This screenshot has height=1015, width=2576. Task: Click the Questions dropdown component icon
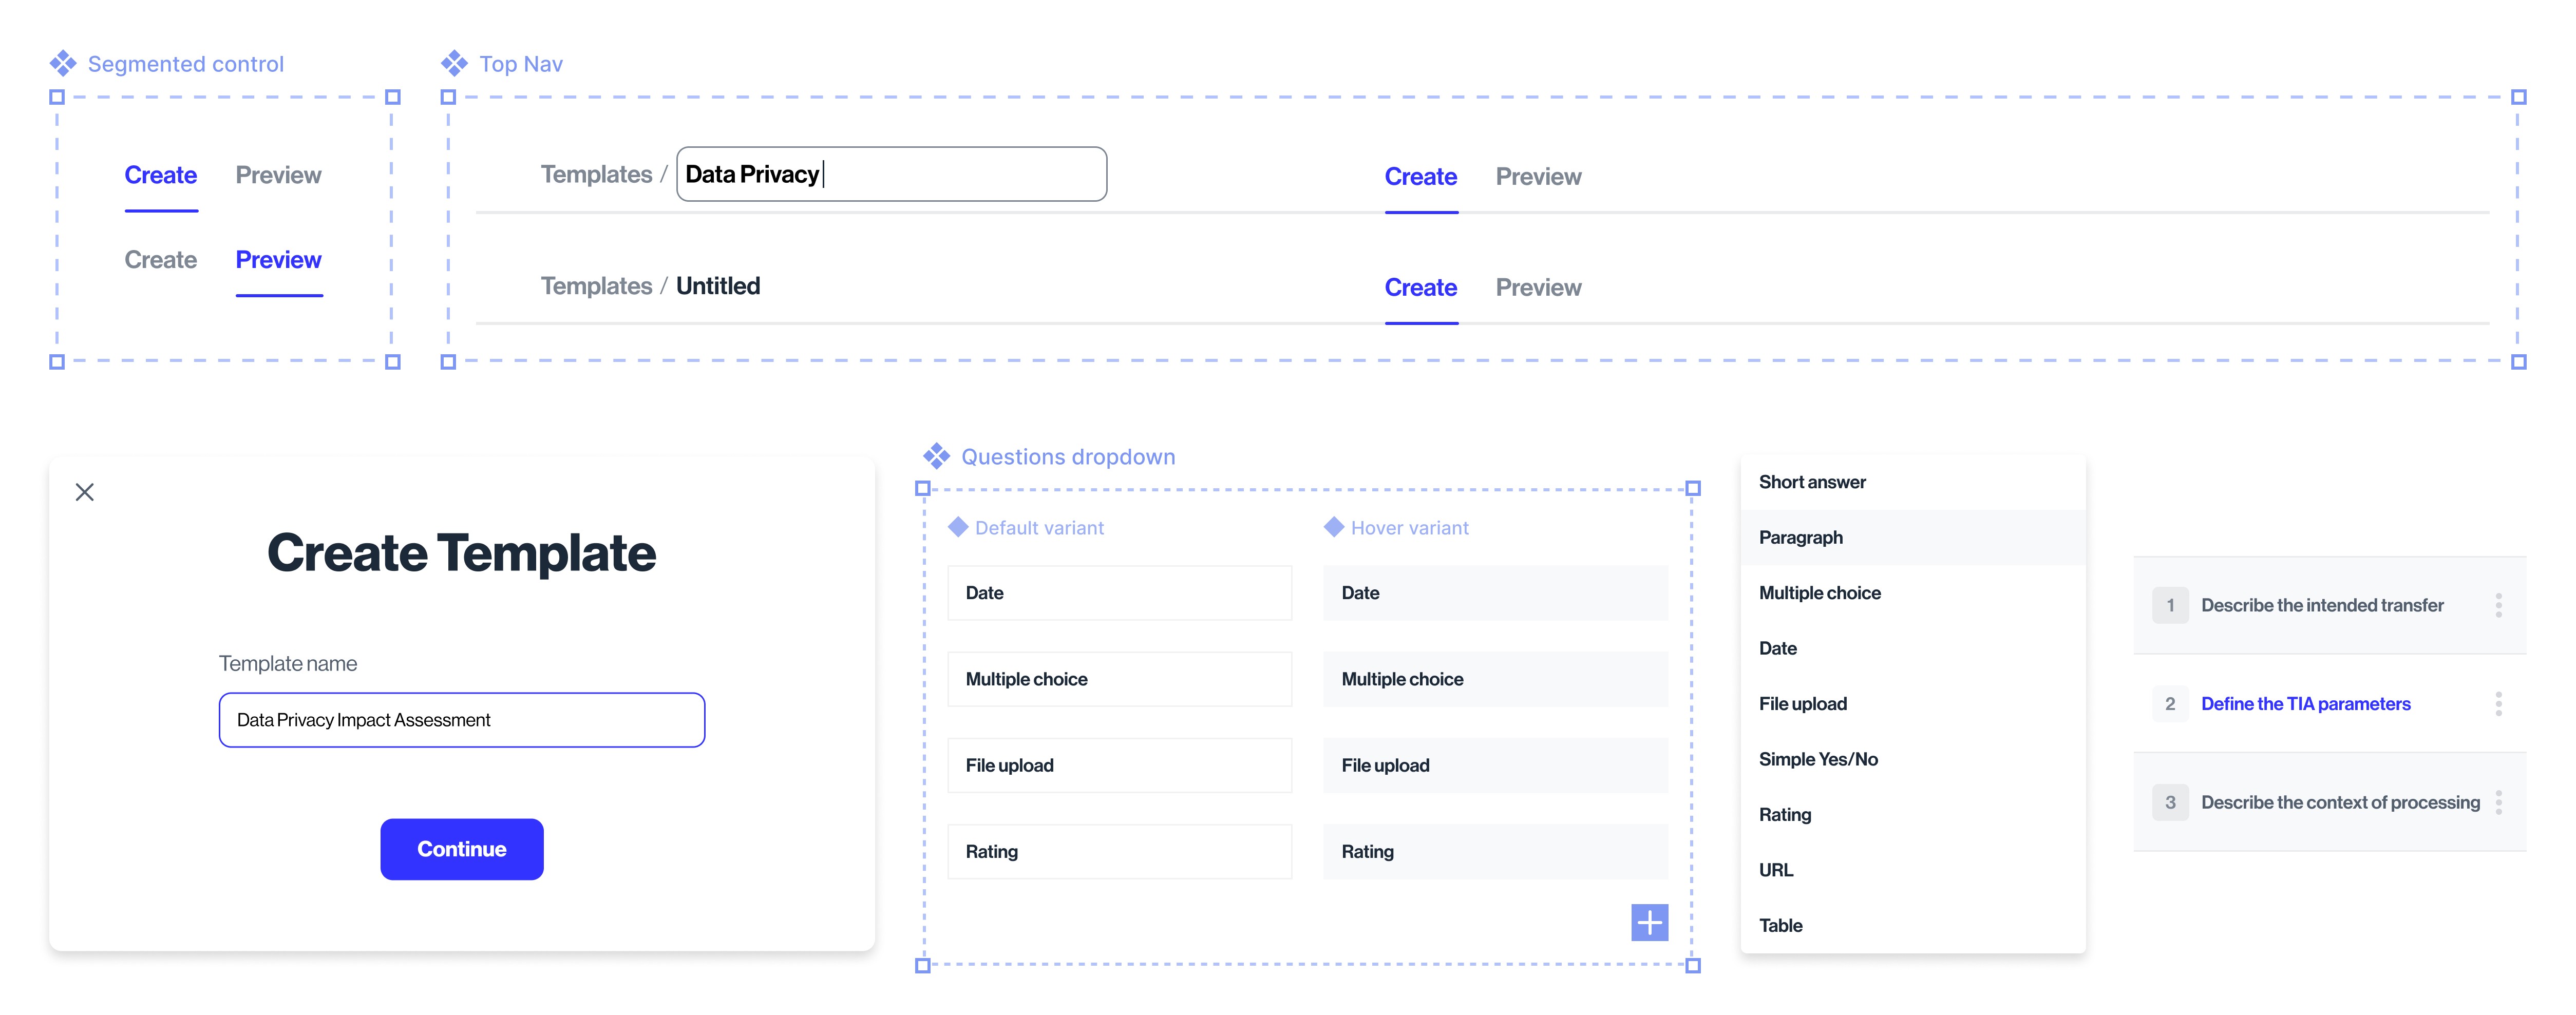(x=936, y=457)
